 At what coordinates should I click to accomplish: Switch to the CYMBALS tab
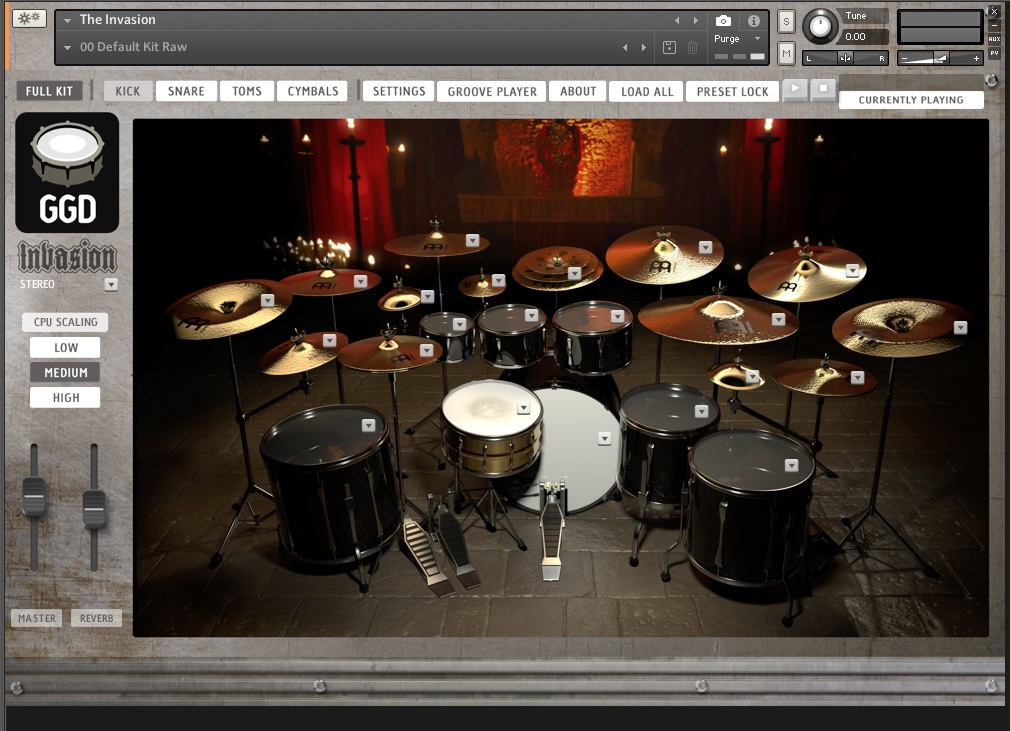311,90
